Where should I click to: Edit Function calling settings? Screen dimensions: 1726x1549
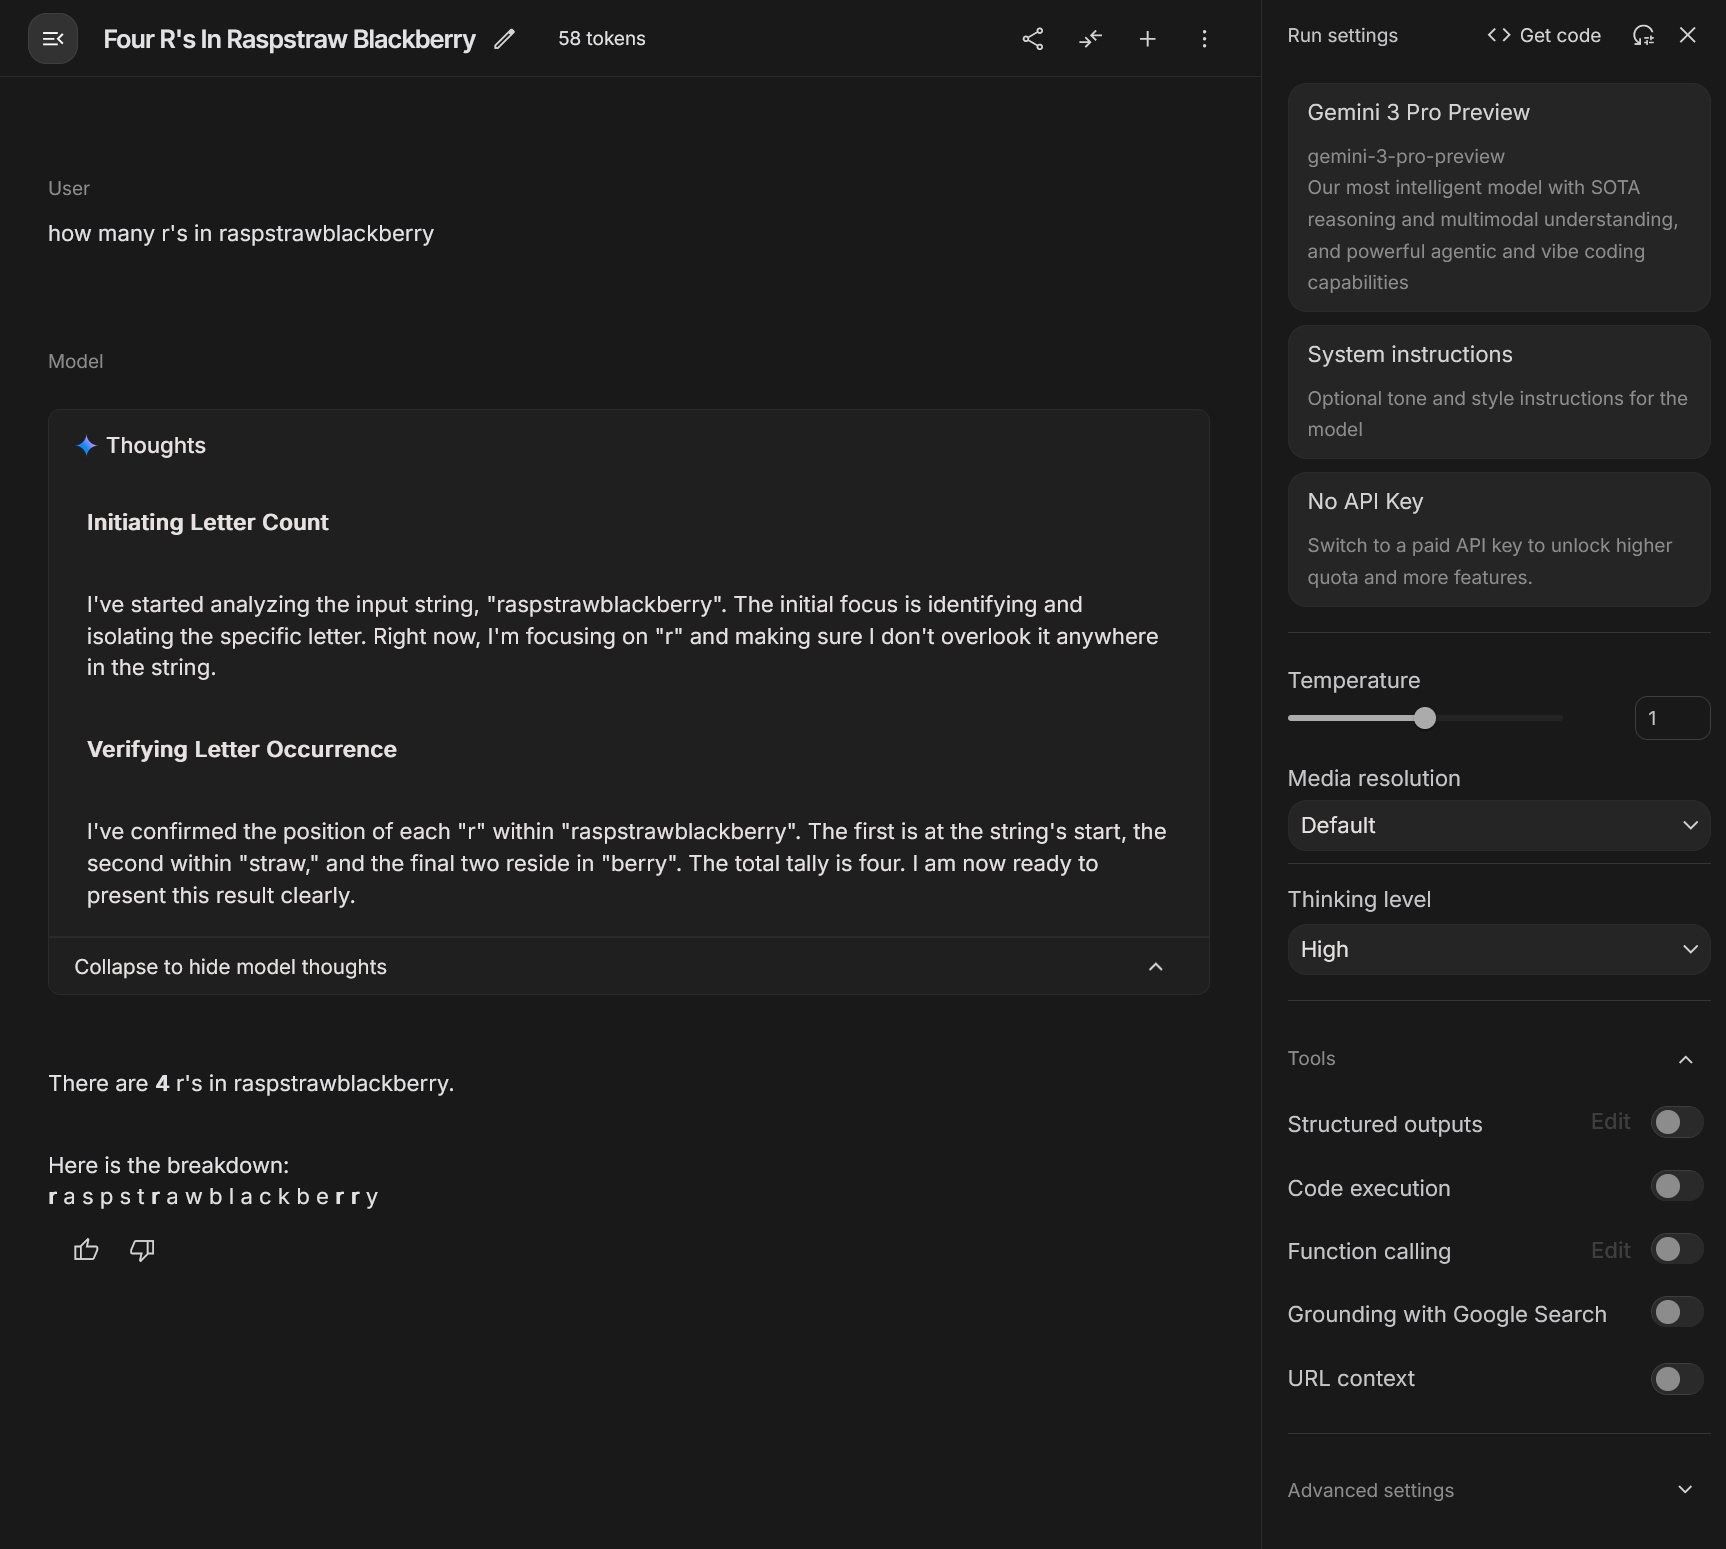[1611, 1250]
